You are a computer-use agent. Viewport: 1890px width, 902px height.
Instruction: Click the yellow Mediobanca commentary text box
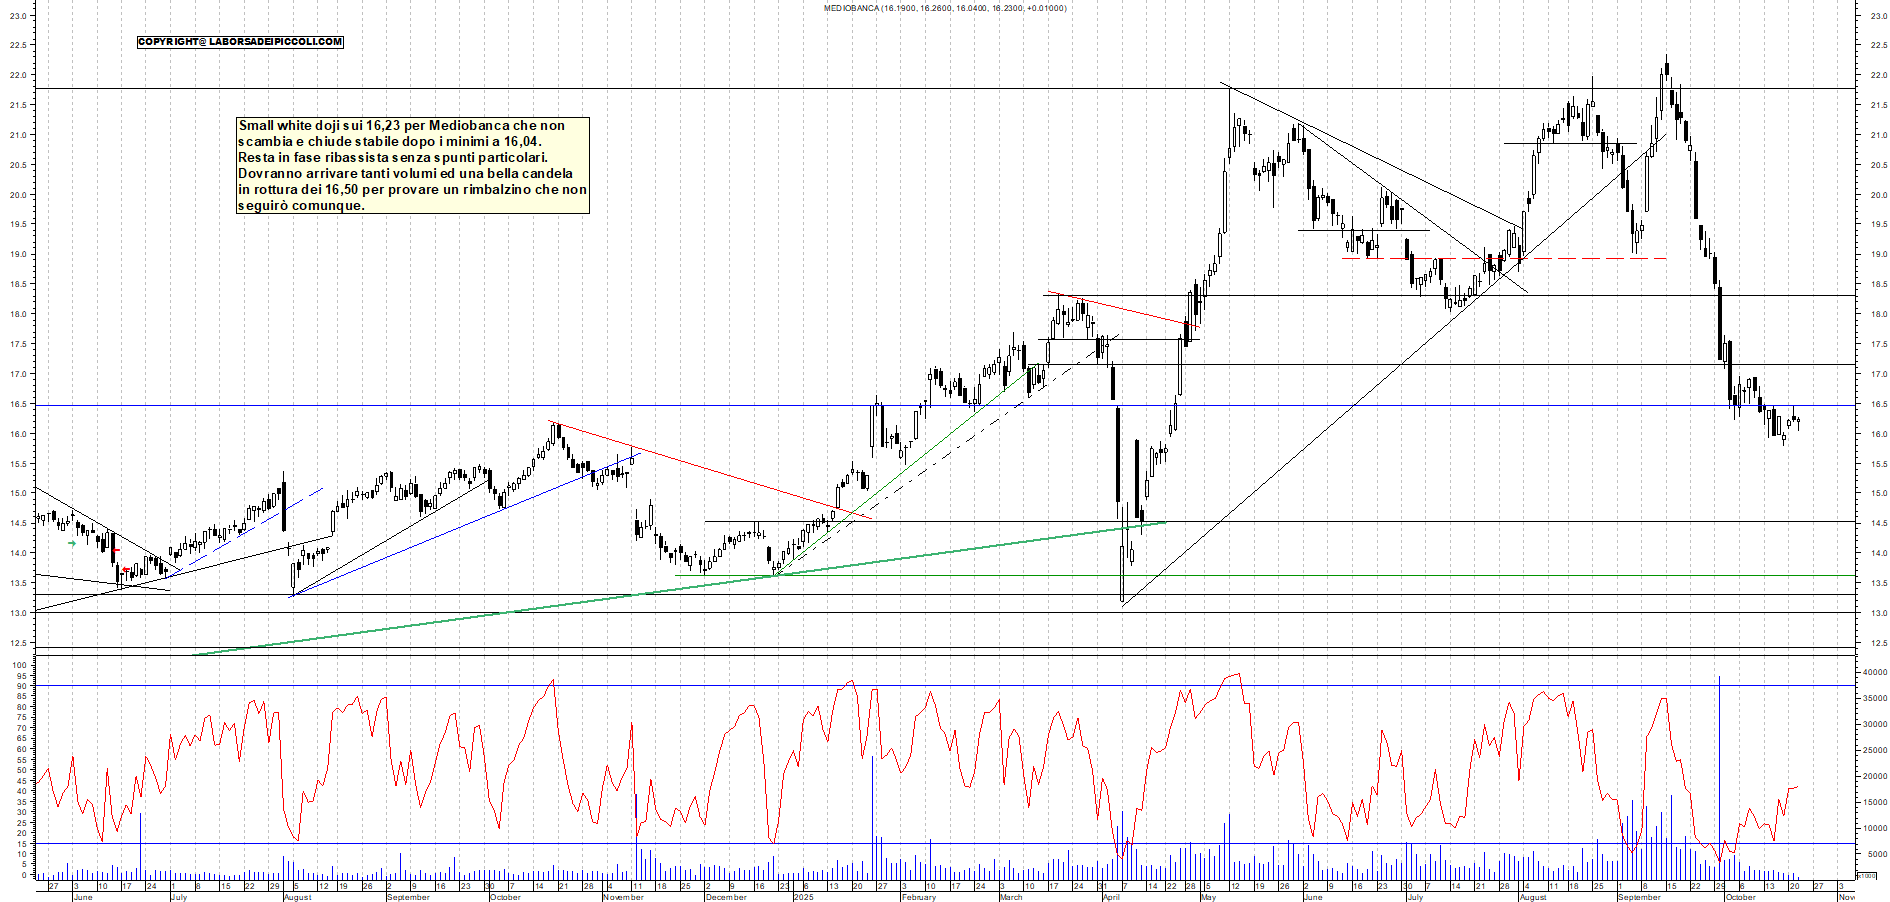point(412,165)
